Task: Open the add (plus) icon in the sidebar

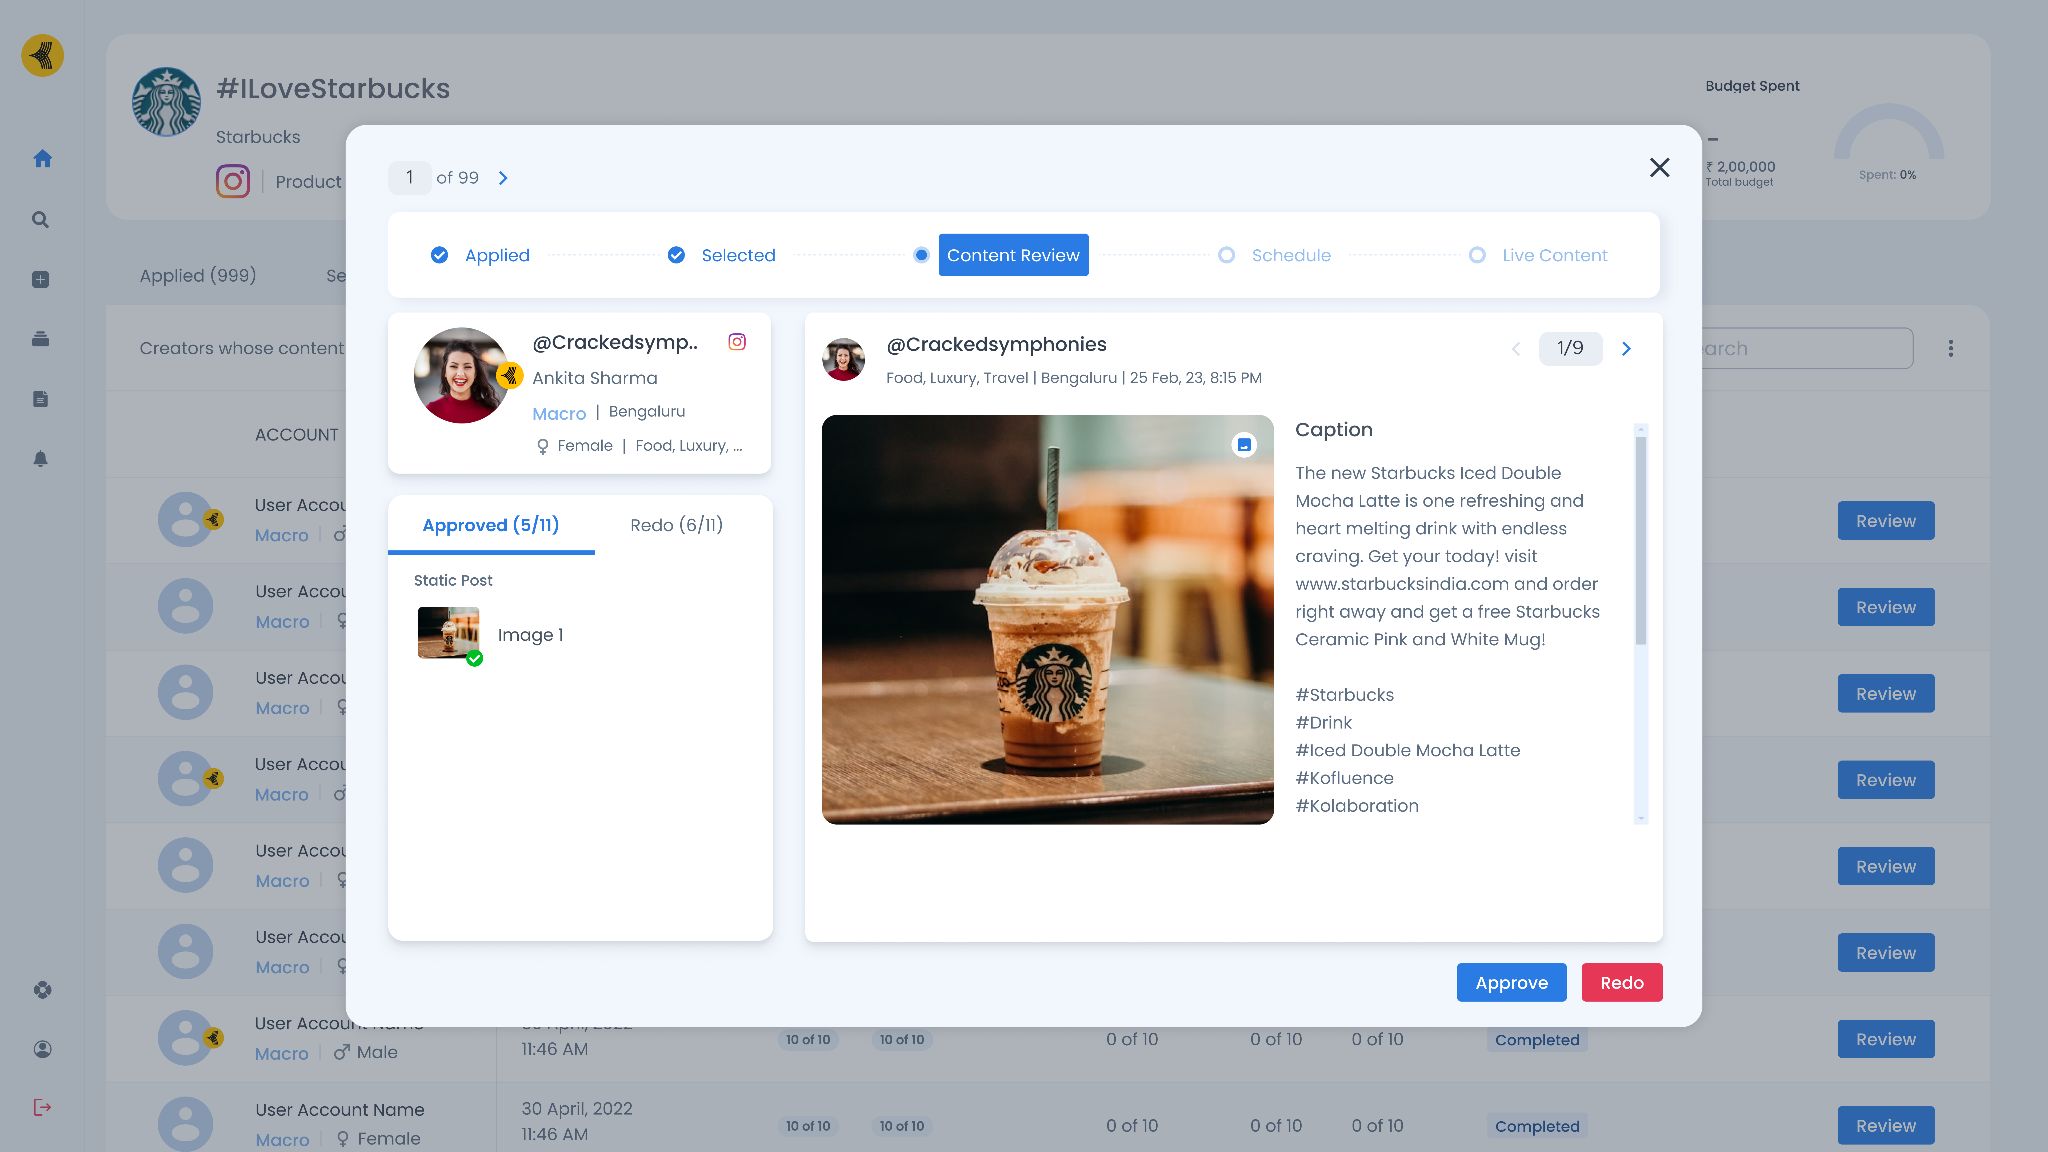Action: click(41, 279)
